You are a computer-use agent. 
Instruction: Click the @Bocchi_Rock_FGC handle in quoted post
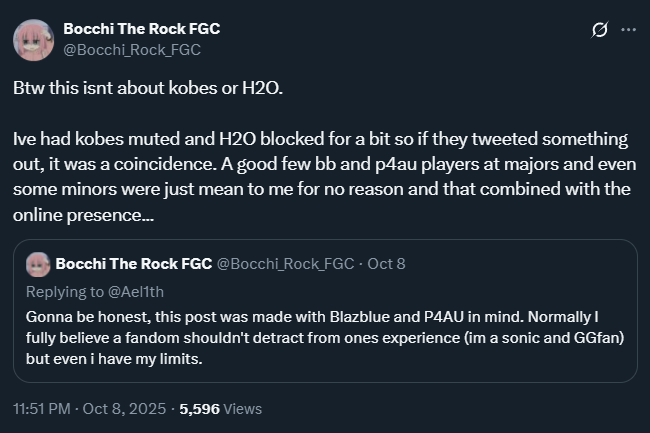285,264
